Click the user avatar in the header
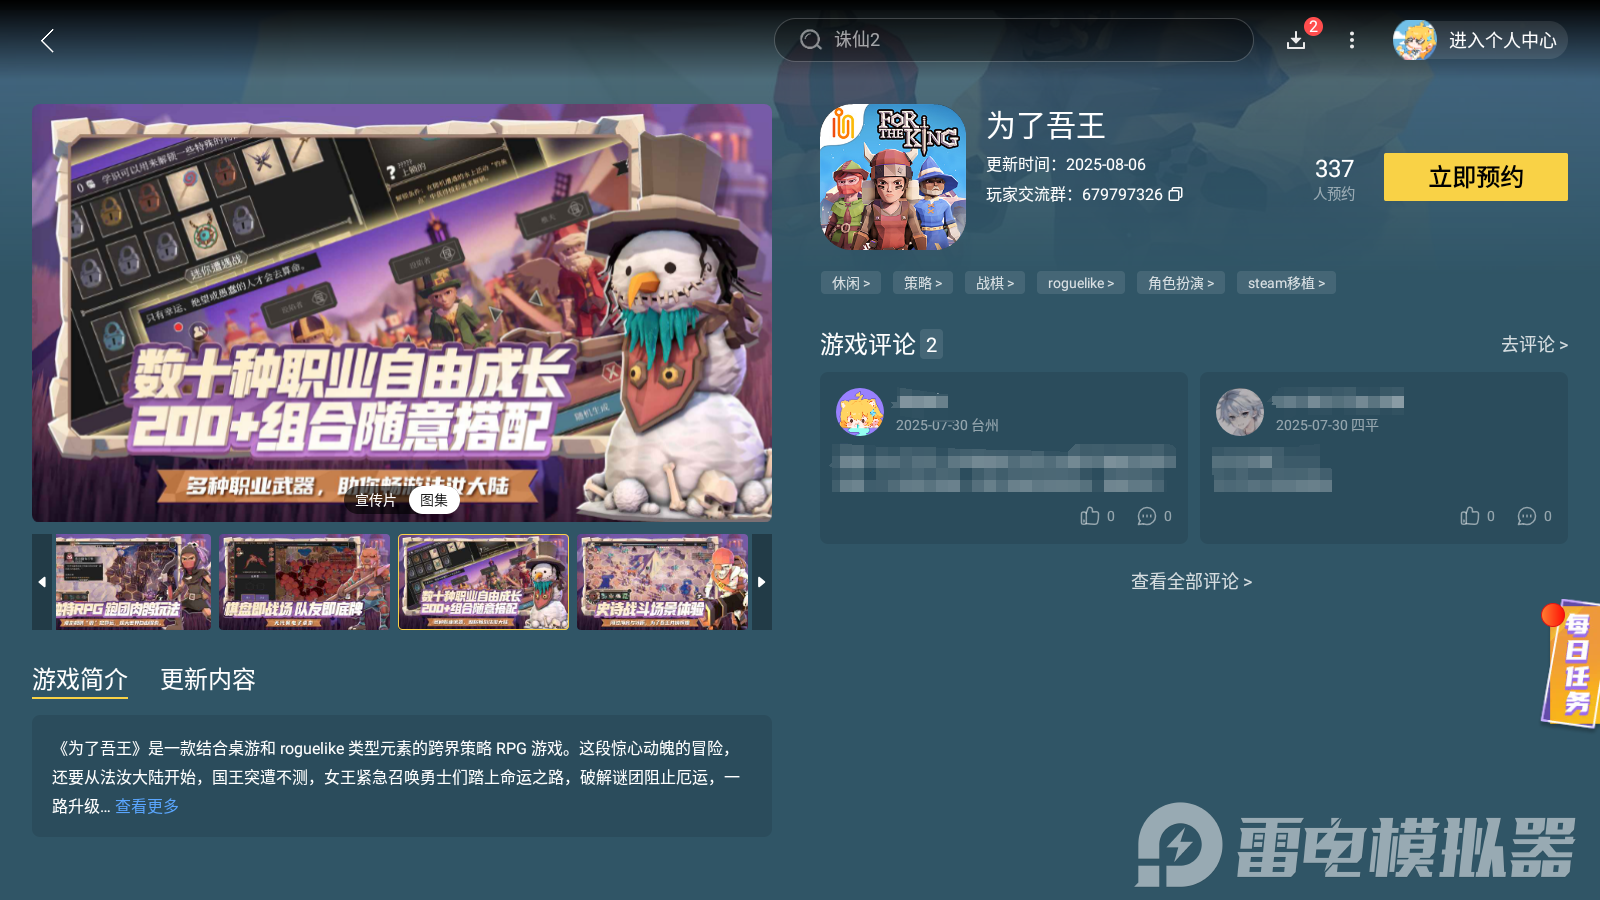The height and width of the screenshot is (900, 1600). click(x=1415, y=40)
